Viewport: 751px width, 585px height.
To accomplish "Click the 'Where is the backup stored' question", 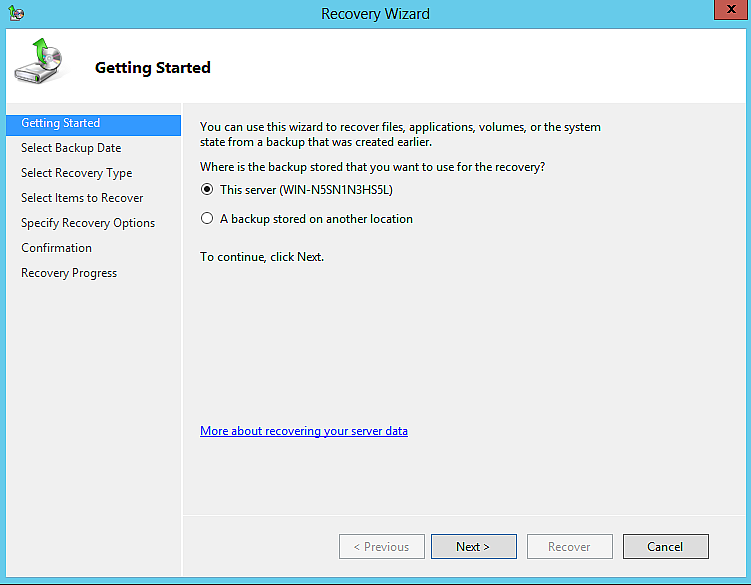I will click(372, 167).
